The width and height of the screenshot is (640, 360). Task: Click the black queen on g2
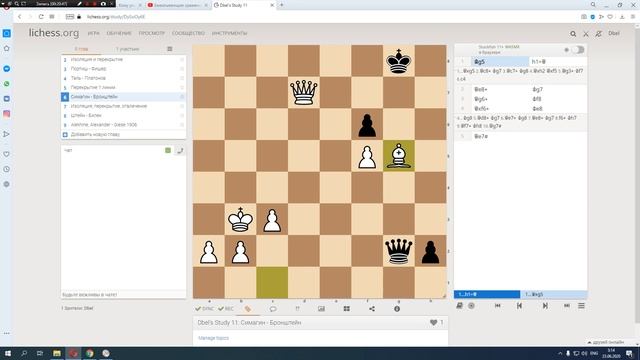coord(399,251)
